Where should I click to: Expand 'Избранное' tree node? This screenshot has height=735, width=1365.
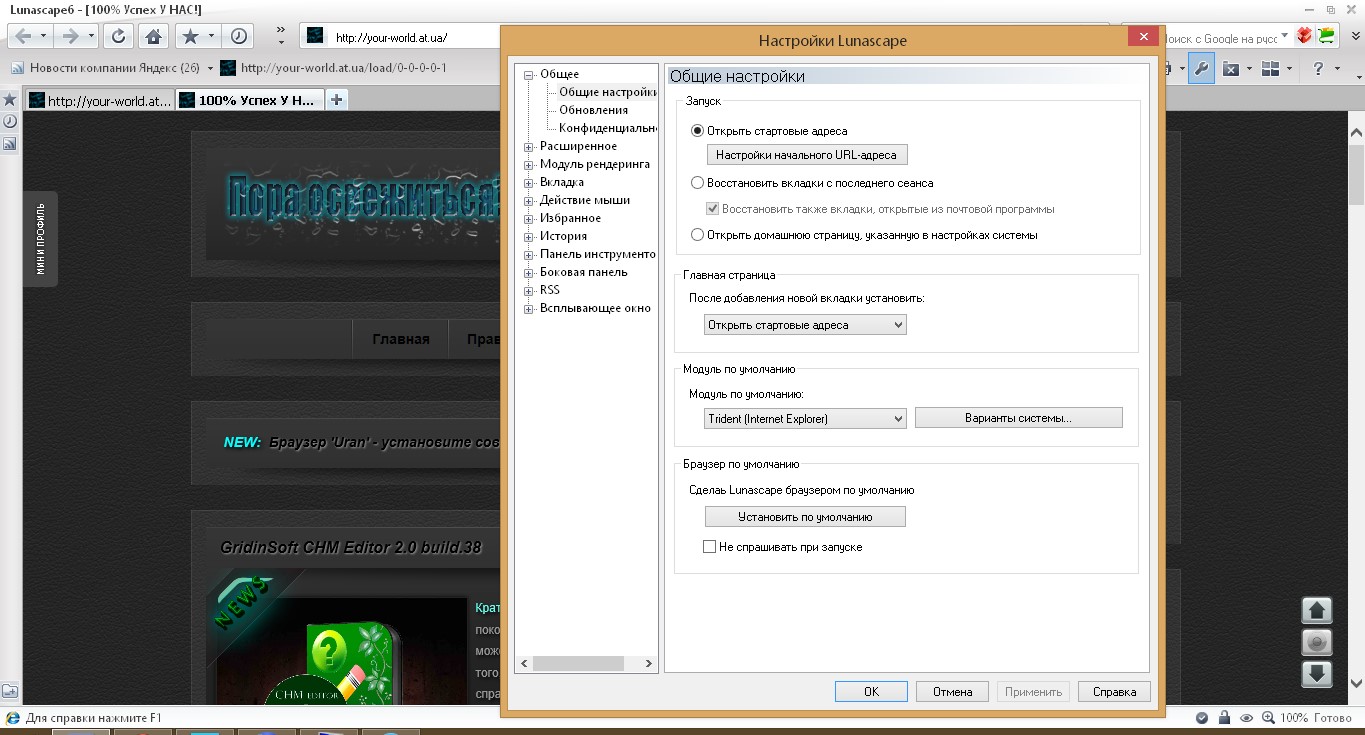click(x=529, y=218)
